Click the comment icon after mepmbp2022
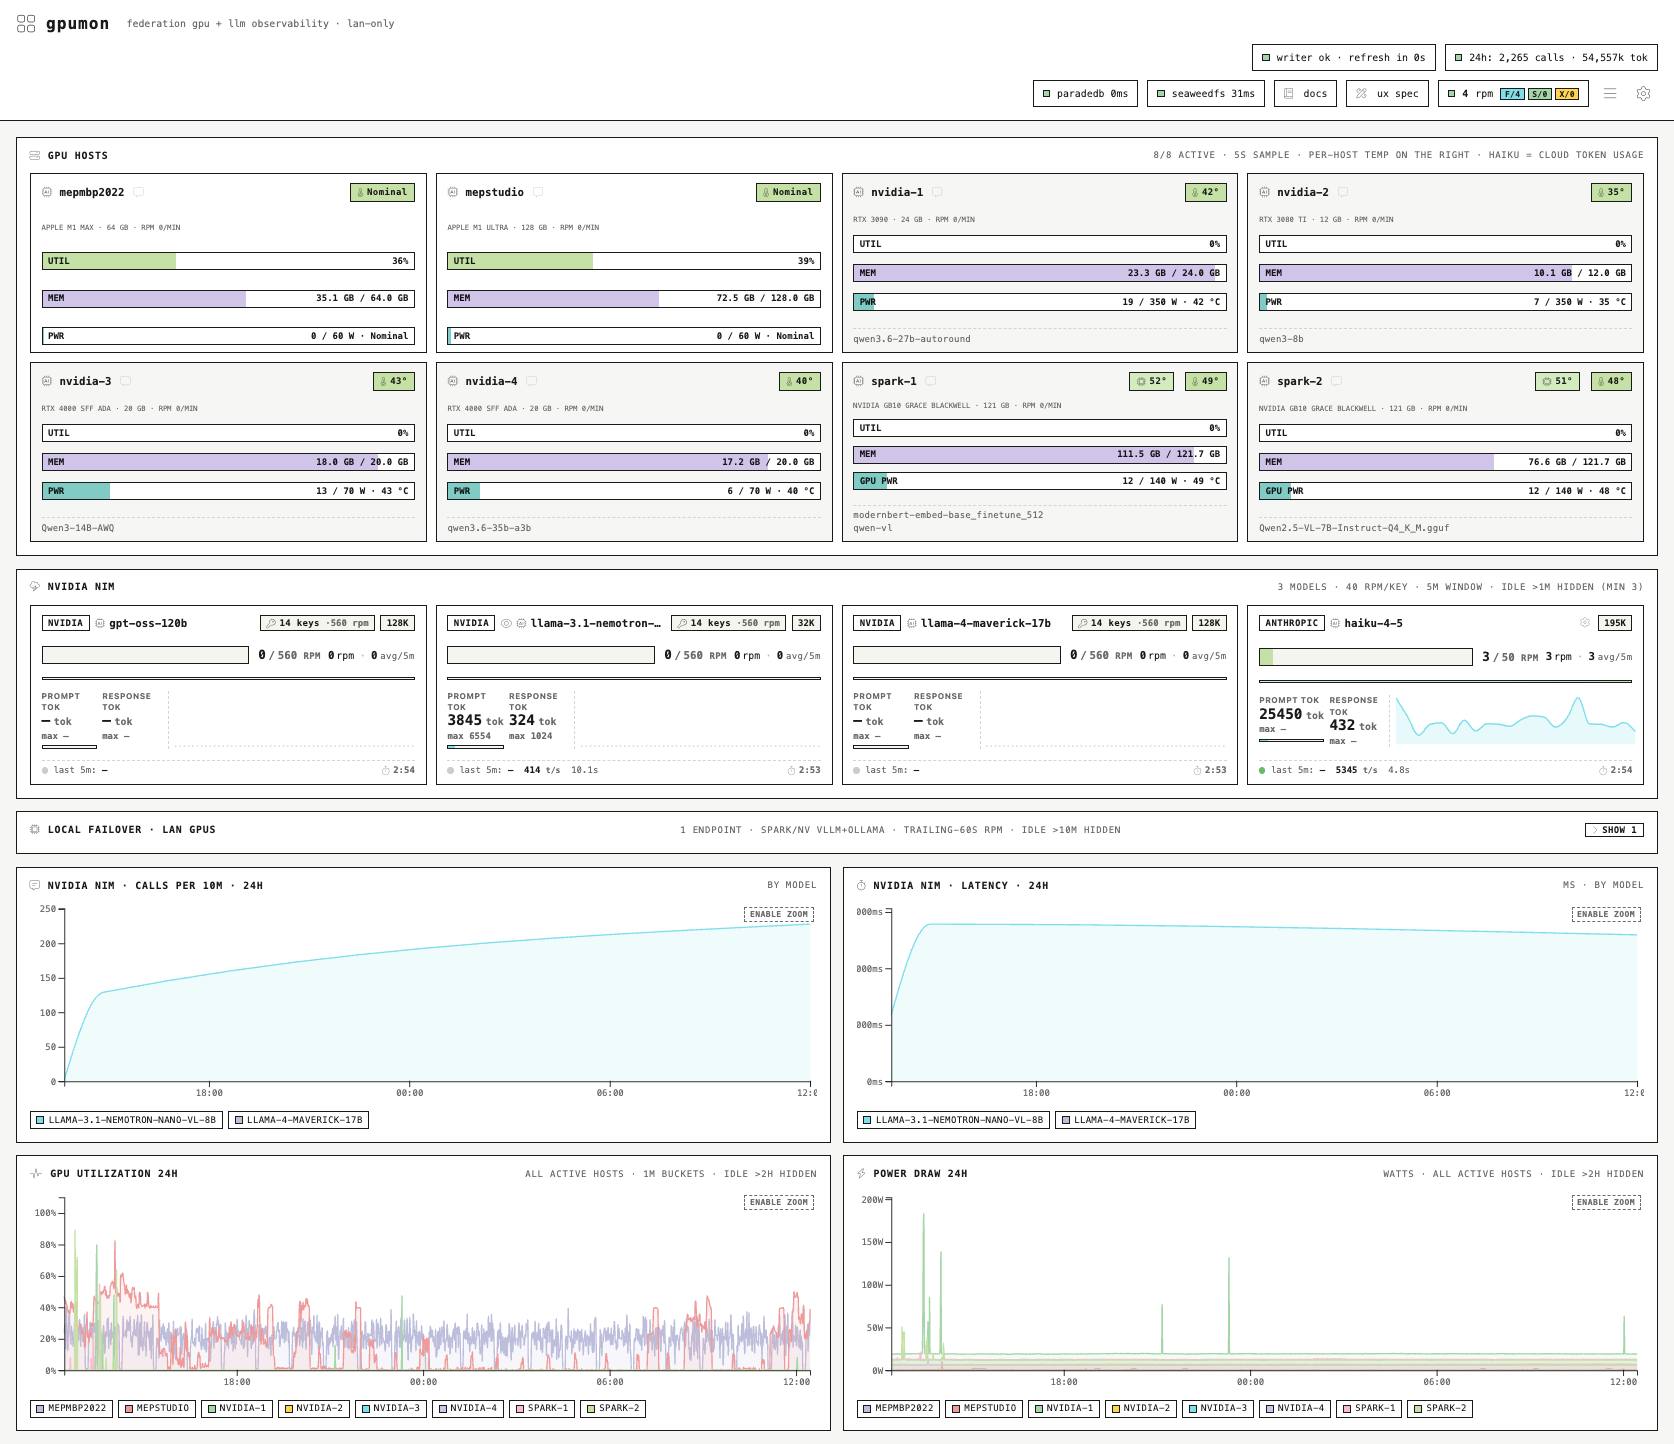This screenshot has width=1674, height=1444. [139, 192]
